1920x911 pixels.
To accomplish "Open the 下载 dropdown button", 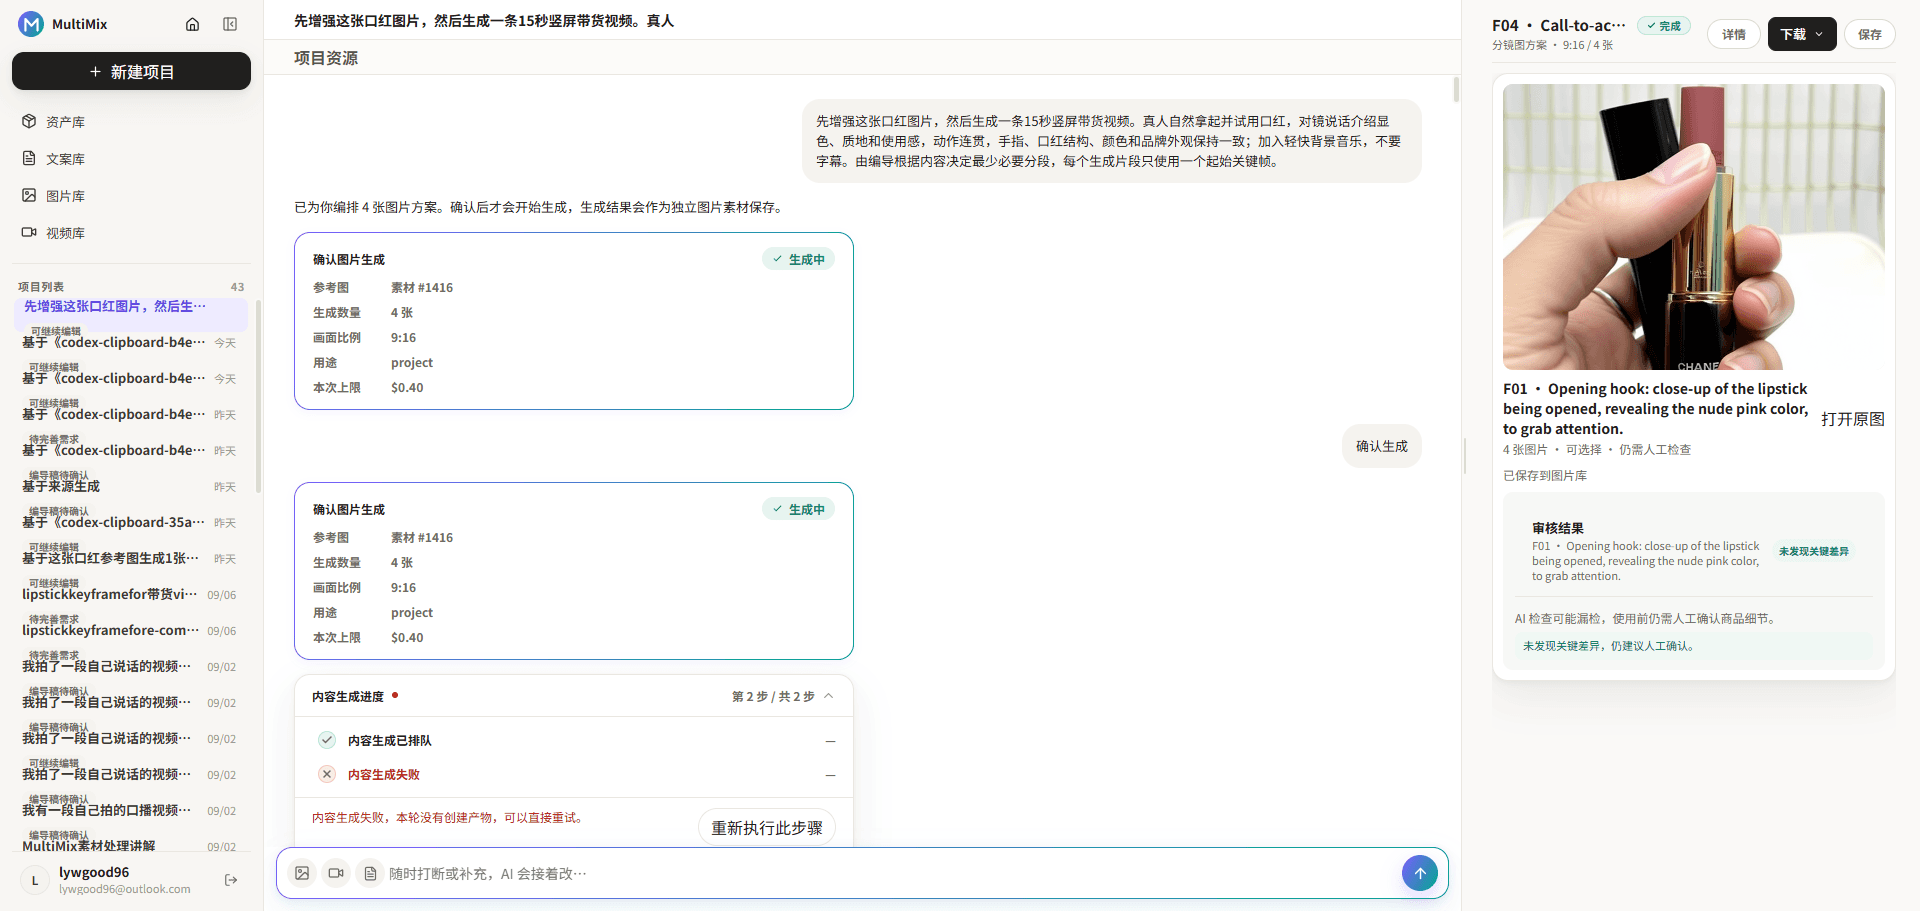I will pos(1802,34).
